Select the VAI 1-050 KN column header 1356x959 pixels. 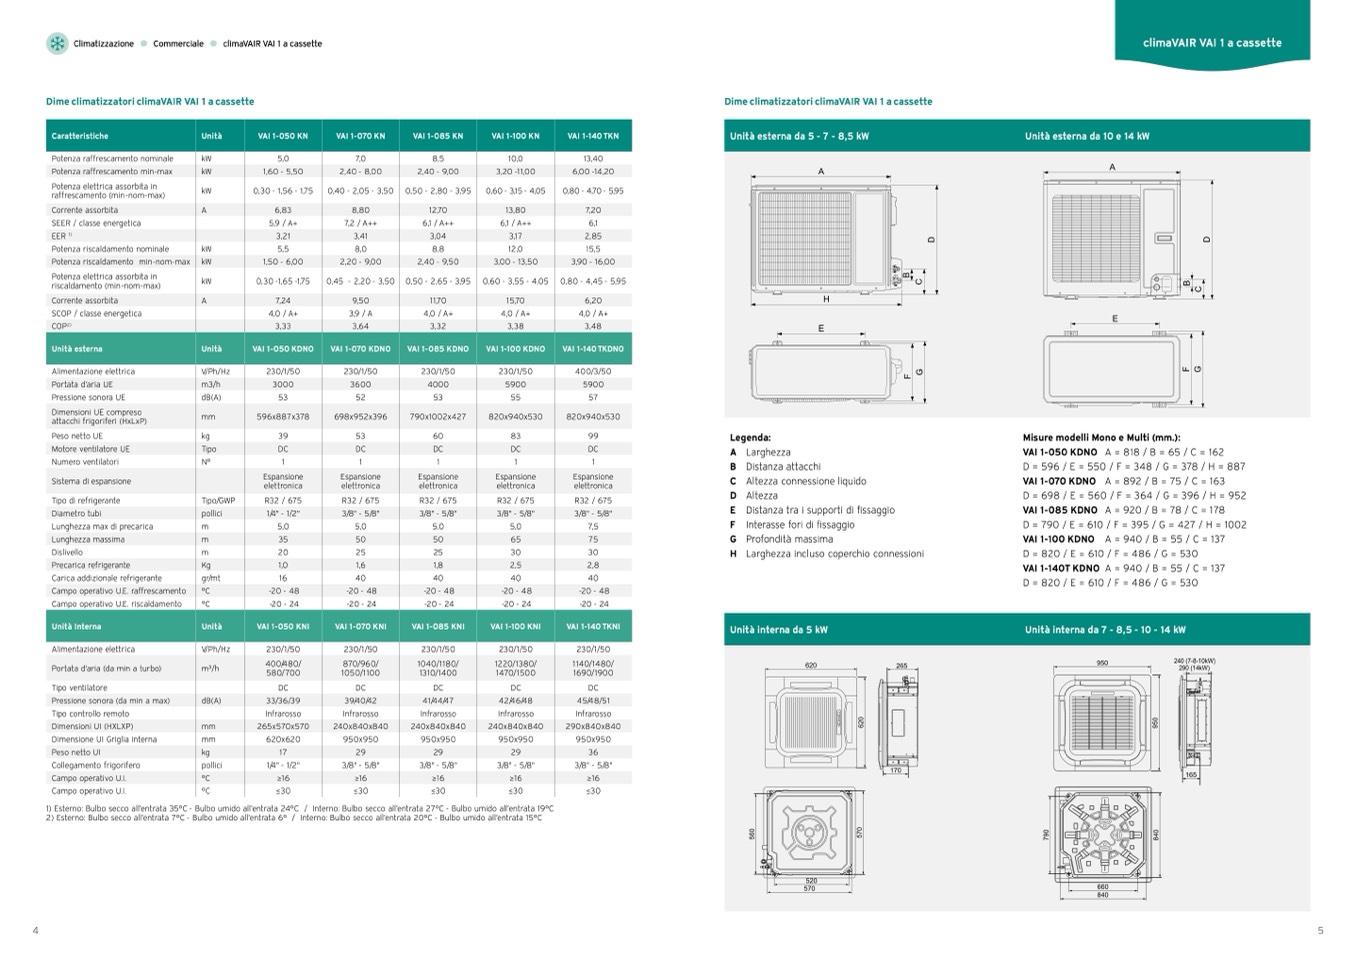point(283,136)
